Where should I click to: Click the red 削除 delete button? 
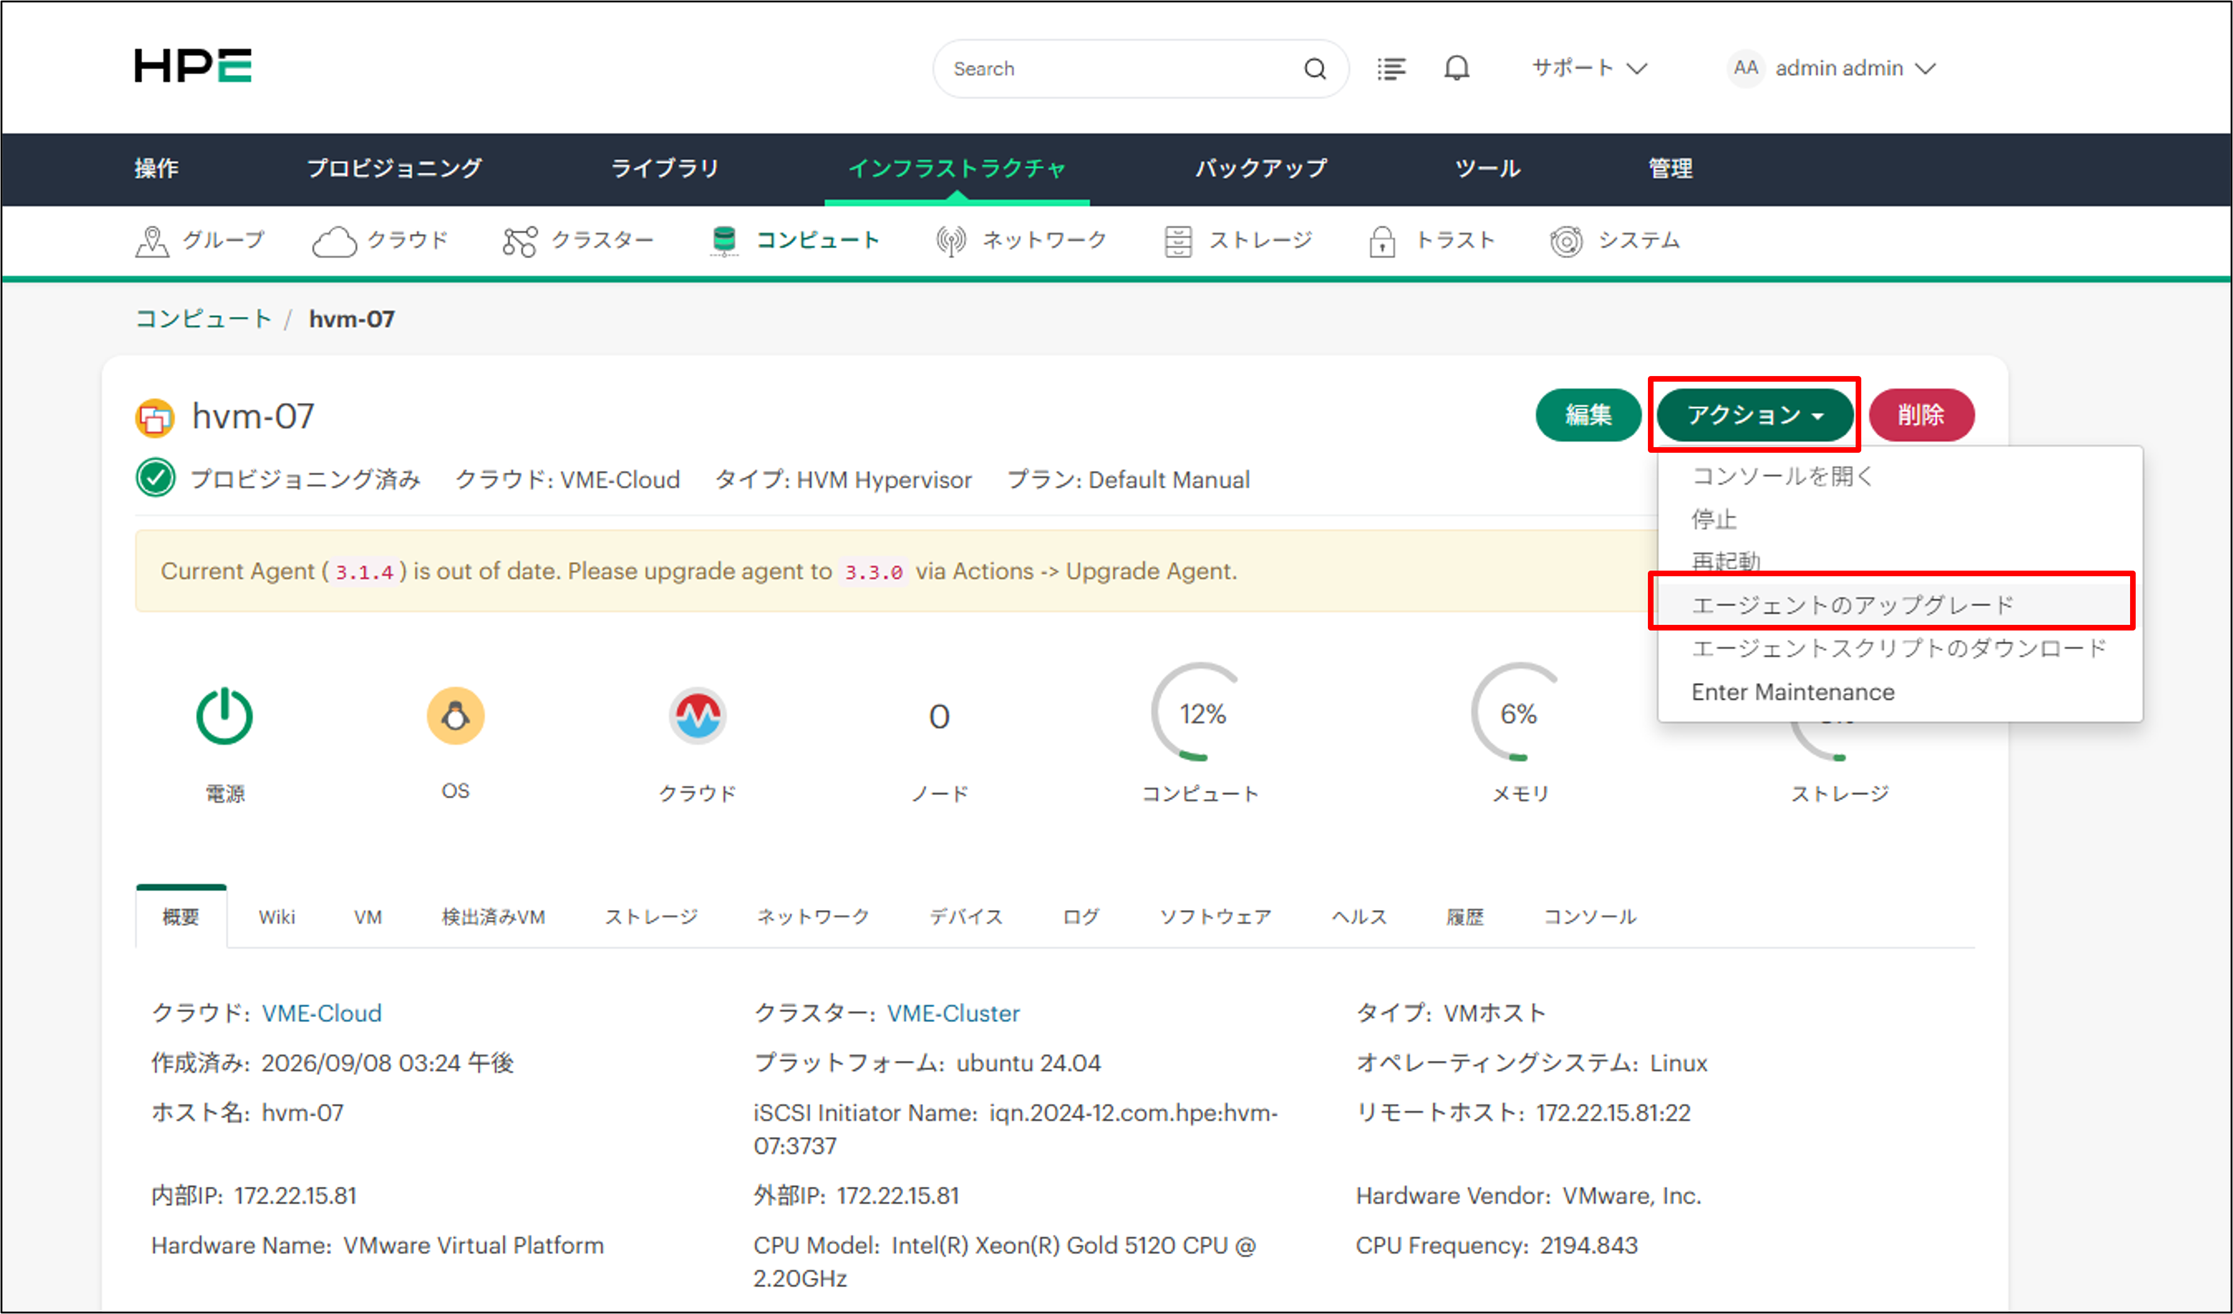(1921, 415)
